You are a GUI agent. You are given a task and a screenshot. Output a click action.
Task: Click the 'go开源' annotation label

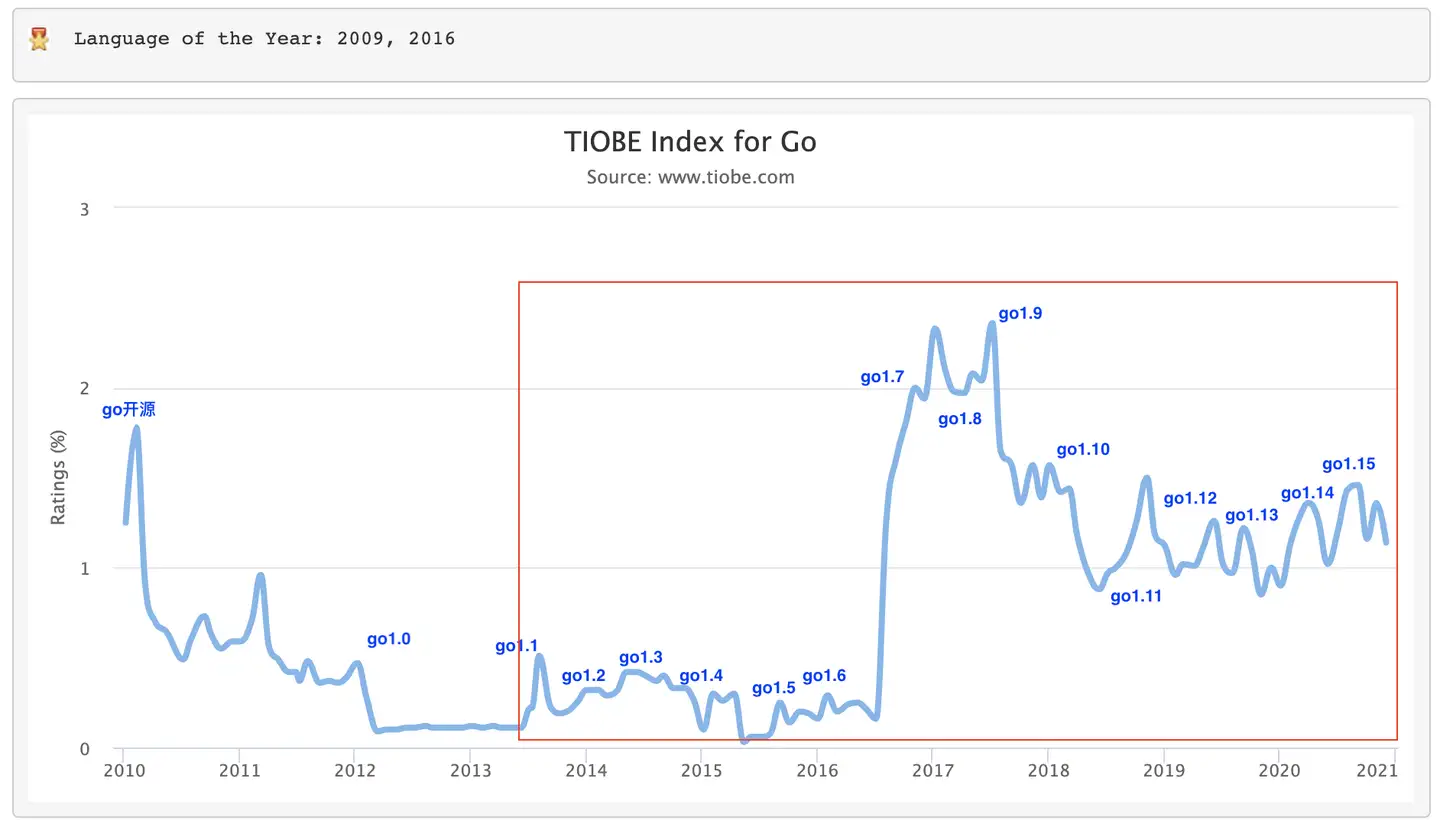pyautogui.click(x=129, y=410)
